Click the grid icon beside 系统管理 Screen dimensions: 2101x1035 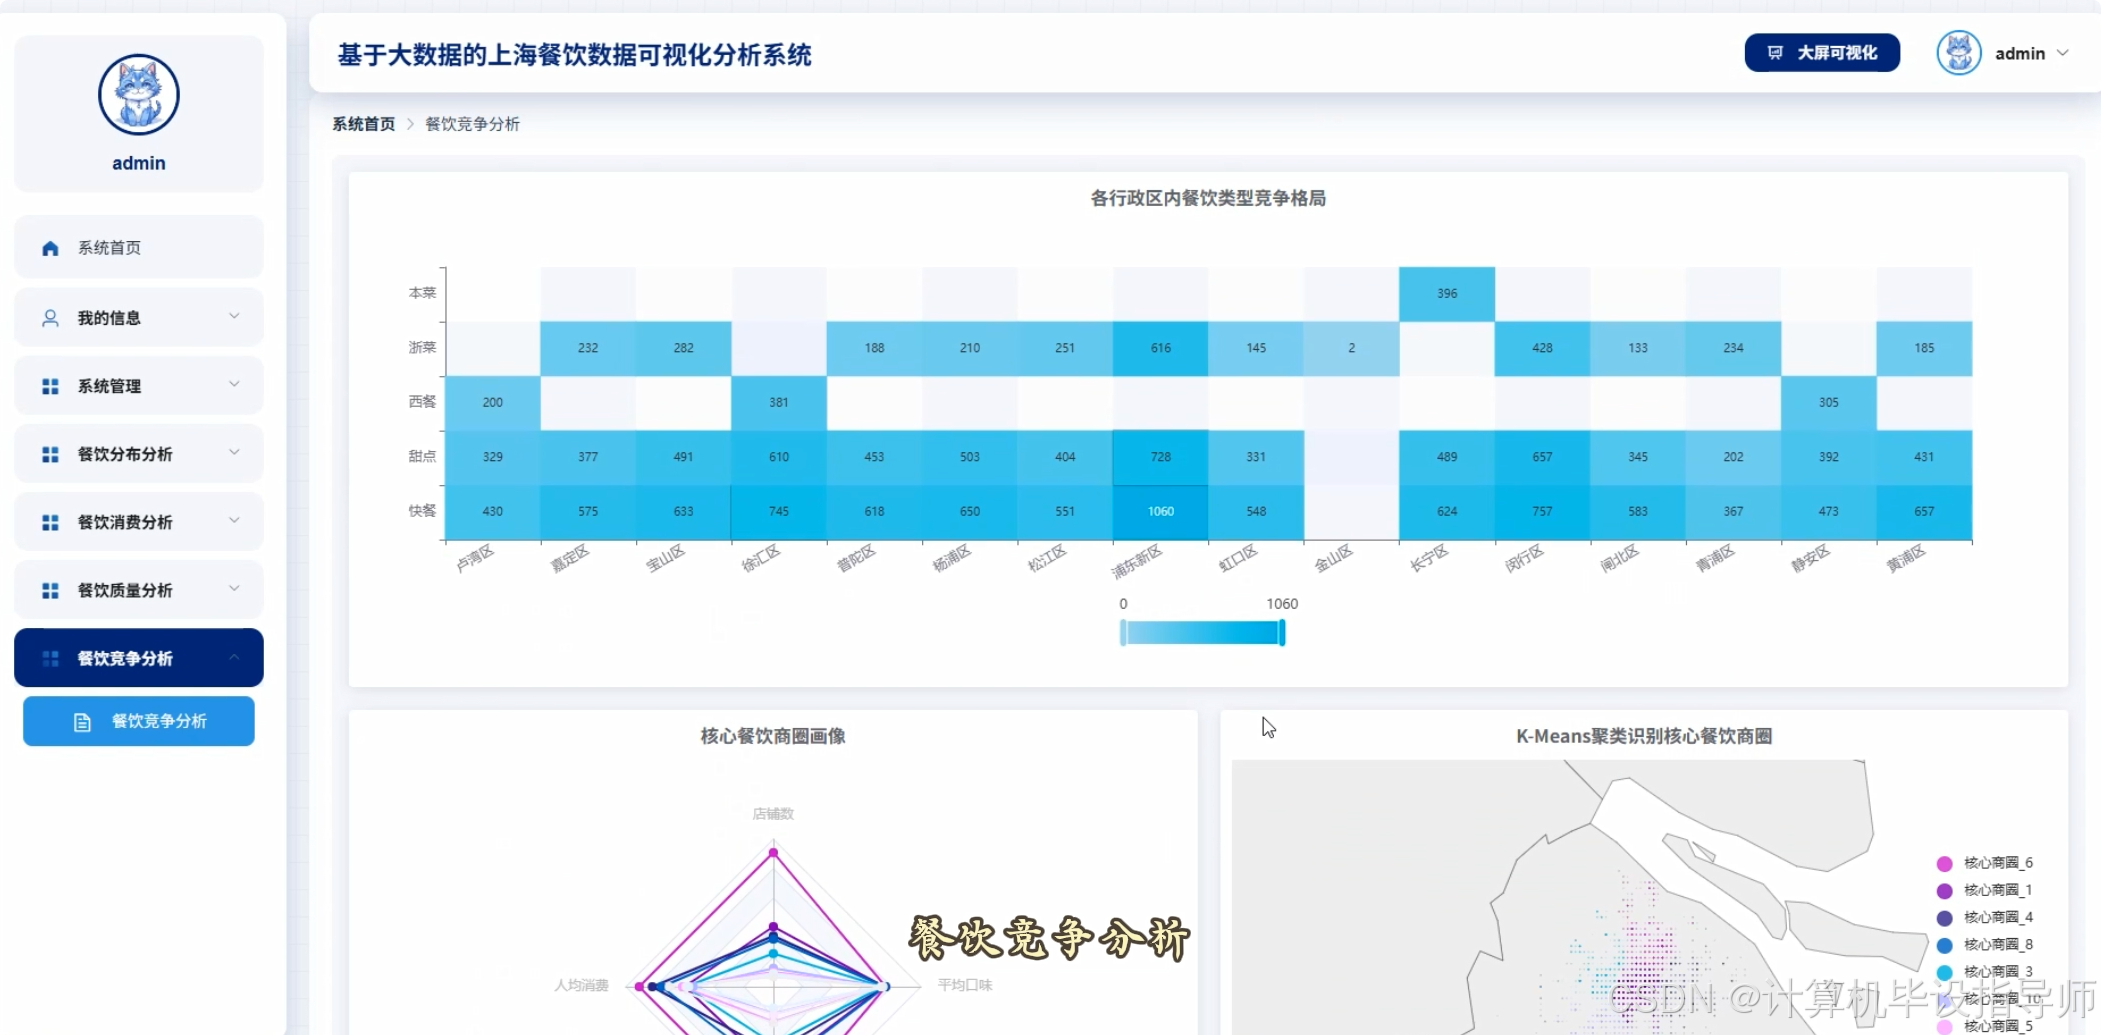(49, 385)
